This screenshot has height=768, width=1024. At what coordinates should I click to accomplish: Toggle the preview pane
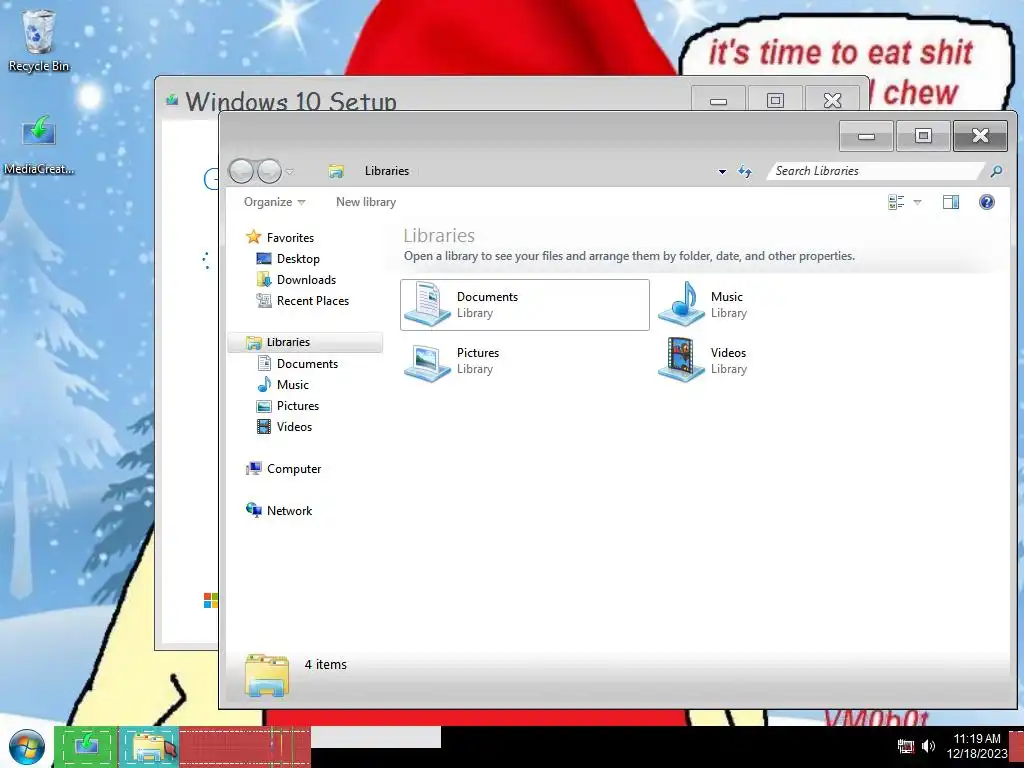tap(951, 202)
